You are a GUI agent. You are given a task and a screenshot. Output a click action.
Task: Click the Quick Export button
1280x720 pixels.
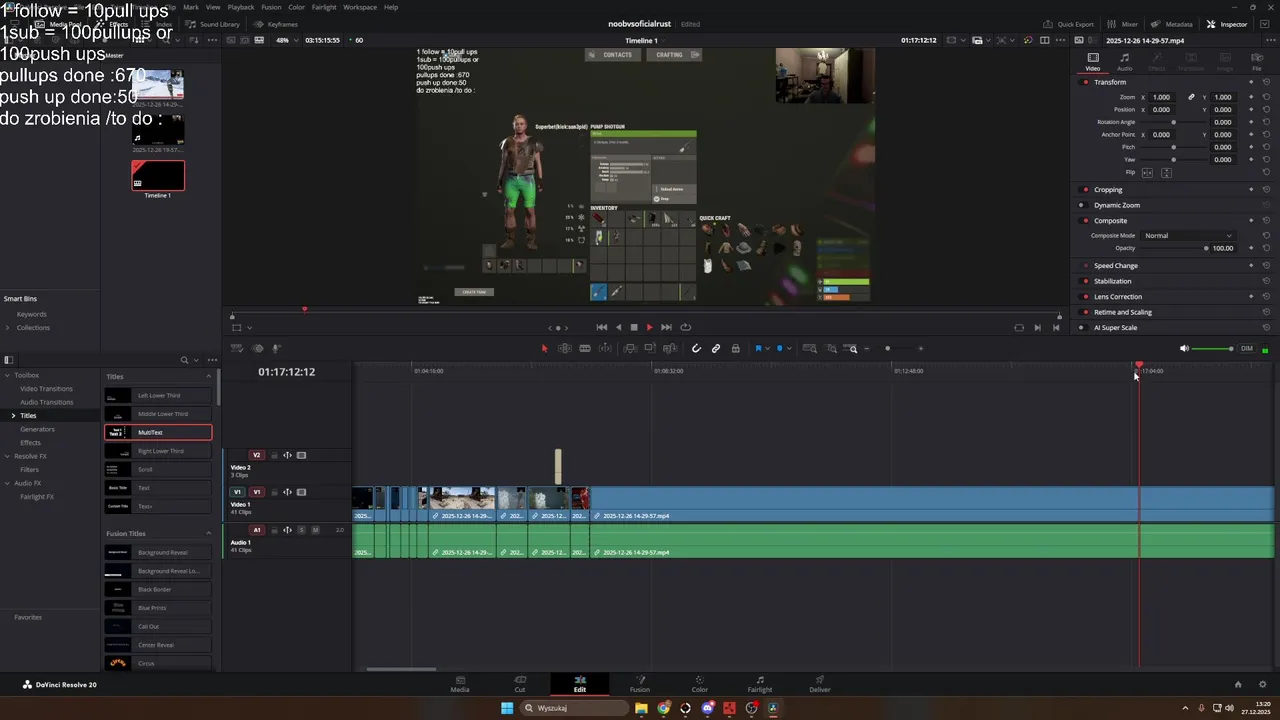pos(1068,24)
